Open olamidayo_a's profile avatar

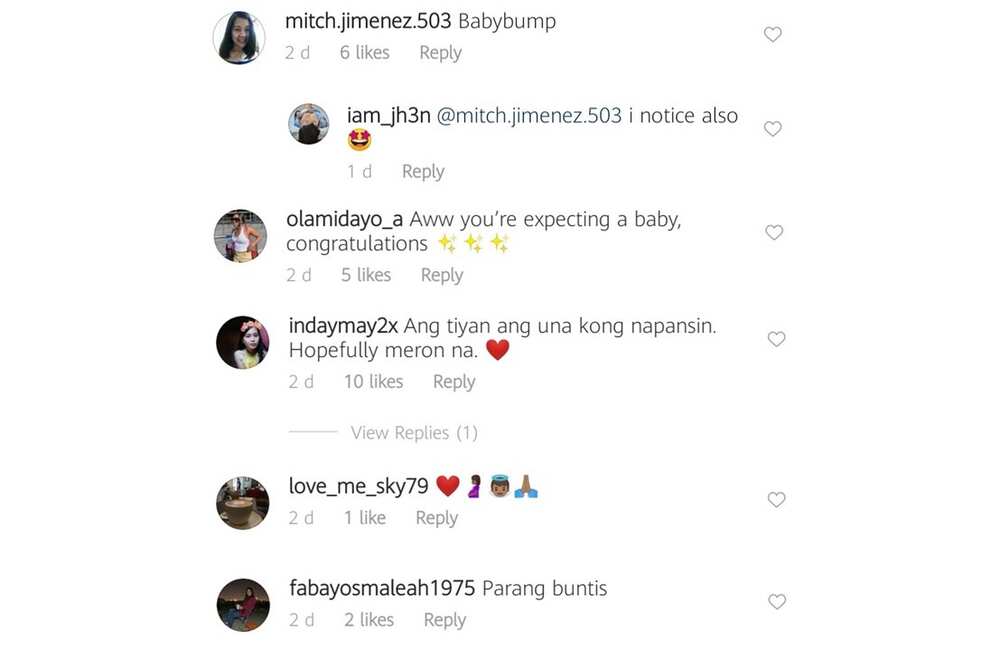(240, 235)
